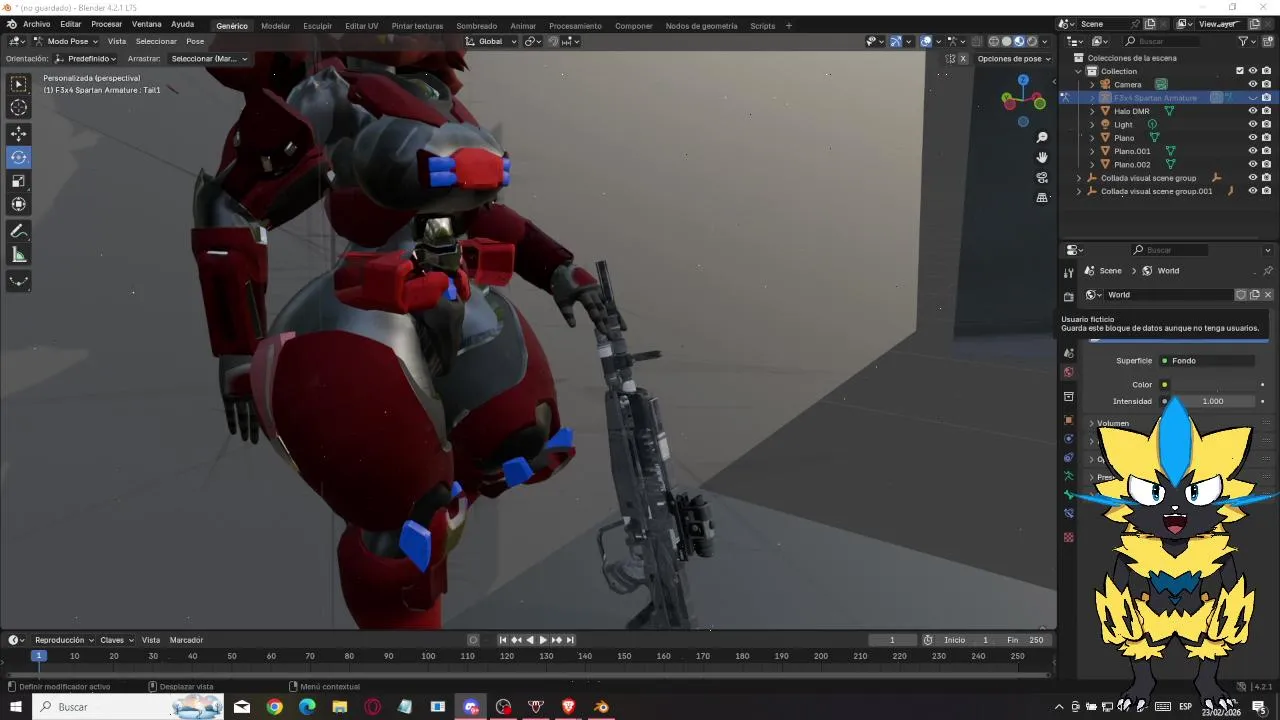
Task: Select the Select Box tool
Action: (19, 84)
